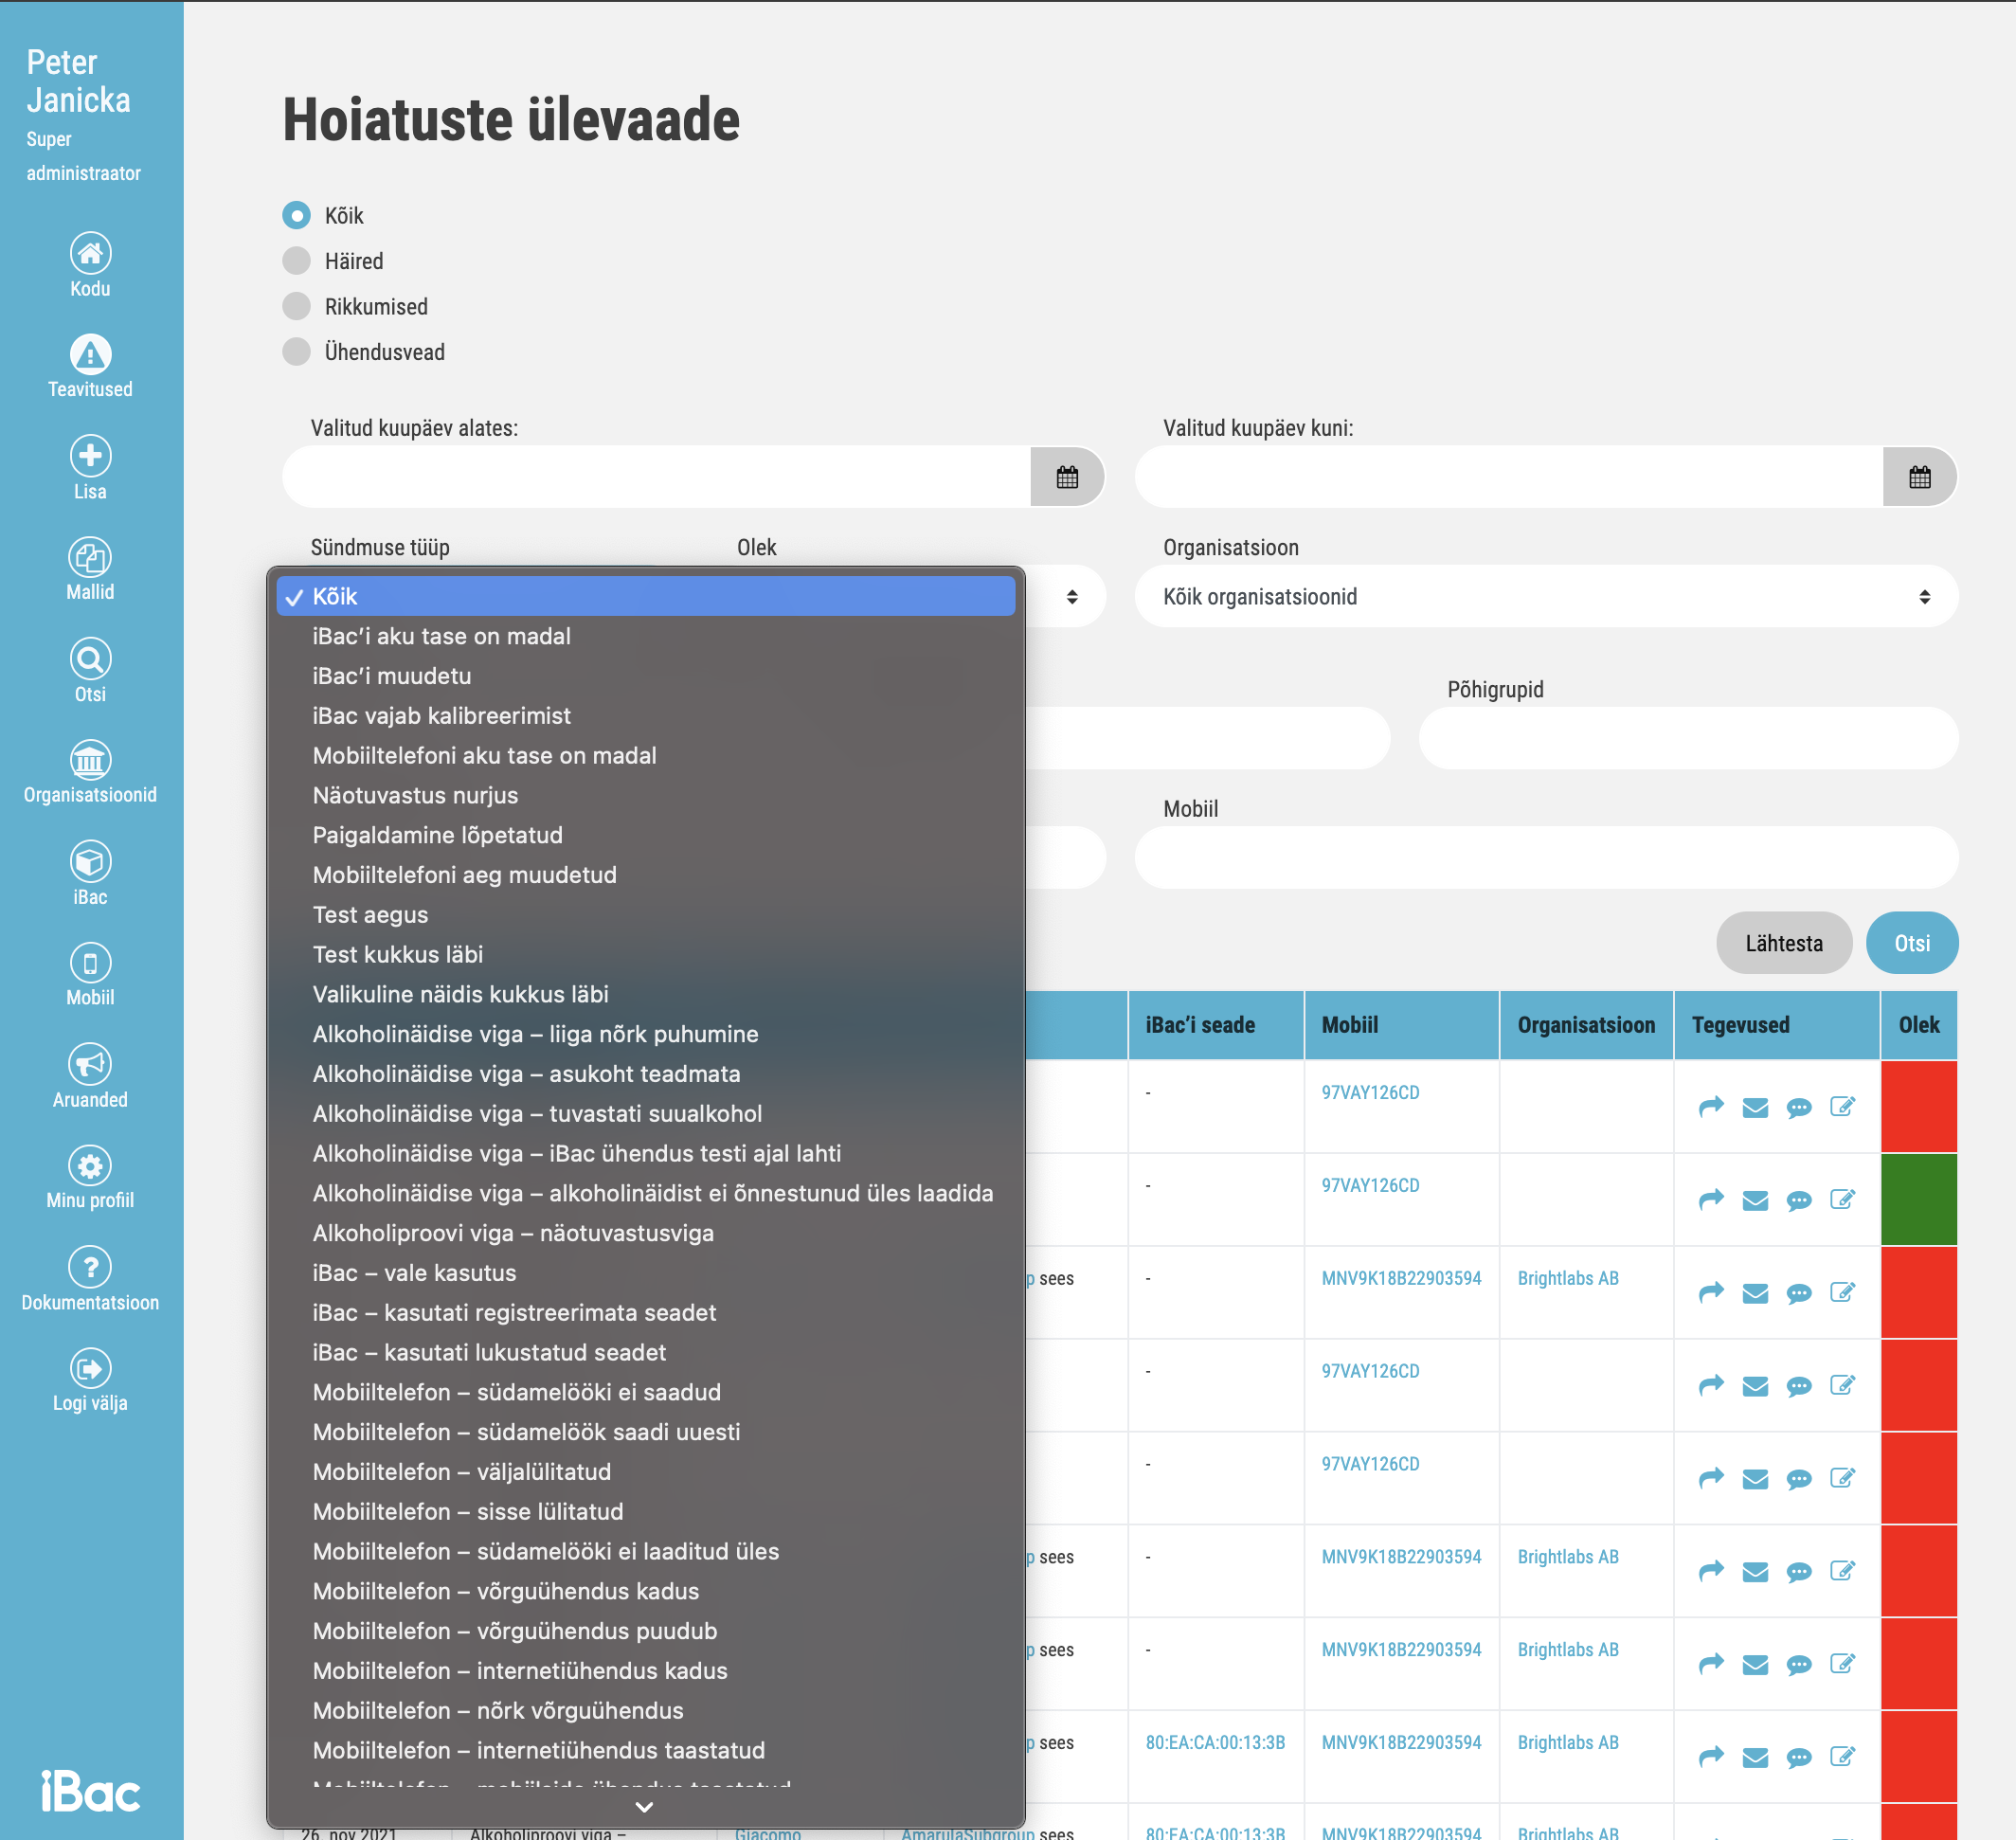This screenshot has width=2016, height=1840.
Task: Click the Logi välja logout icon
Action: [x=90, y=1368]
